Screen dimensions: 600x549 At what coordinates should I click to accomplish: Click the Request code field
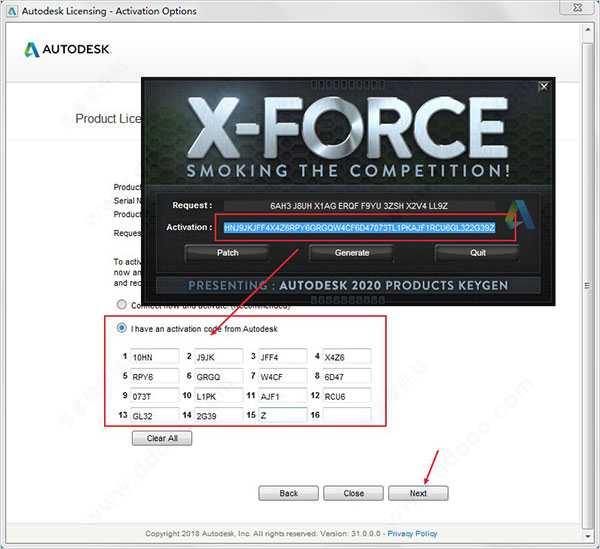tap(359, 206)
